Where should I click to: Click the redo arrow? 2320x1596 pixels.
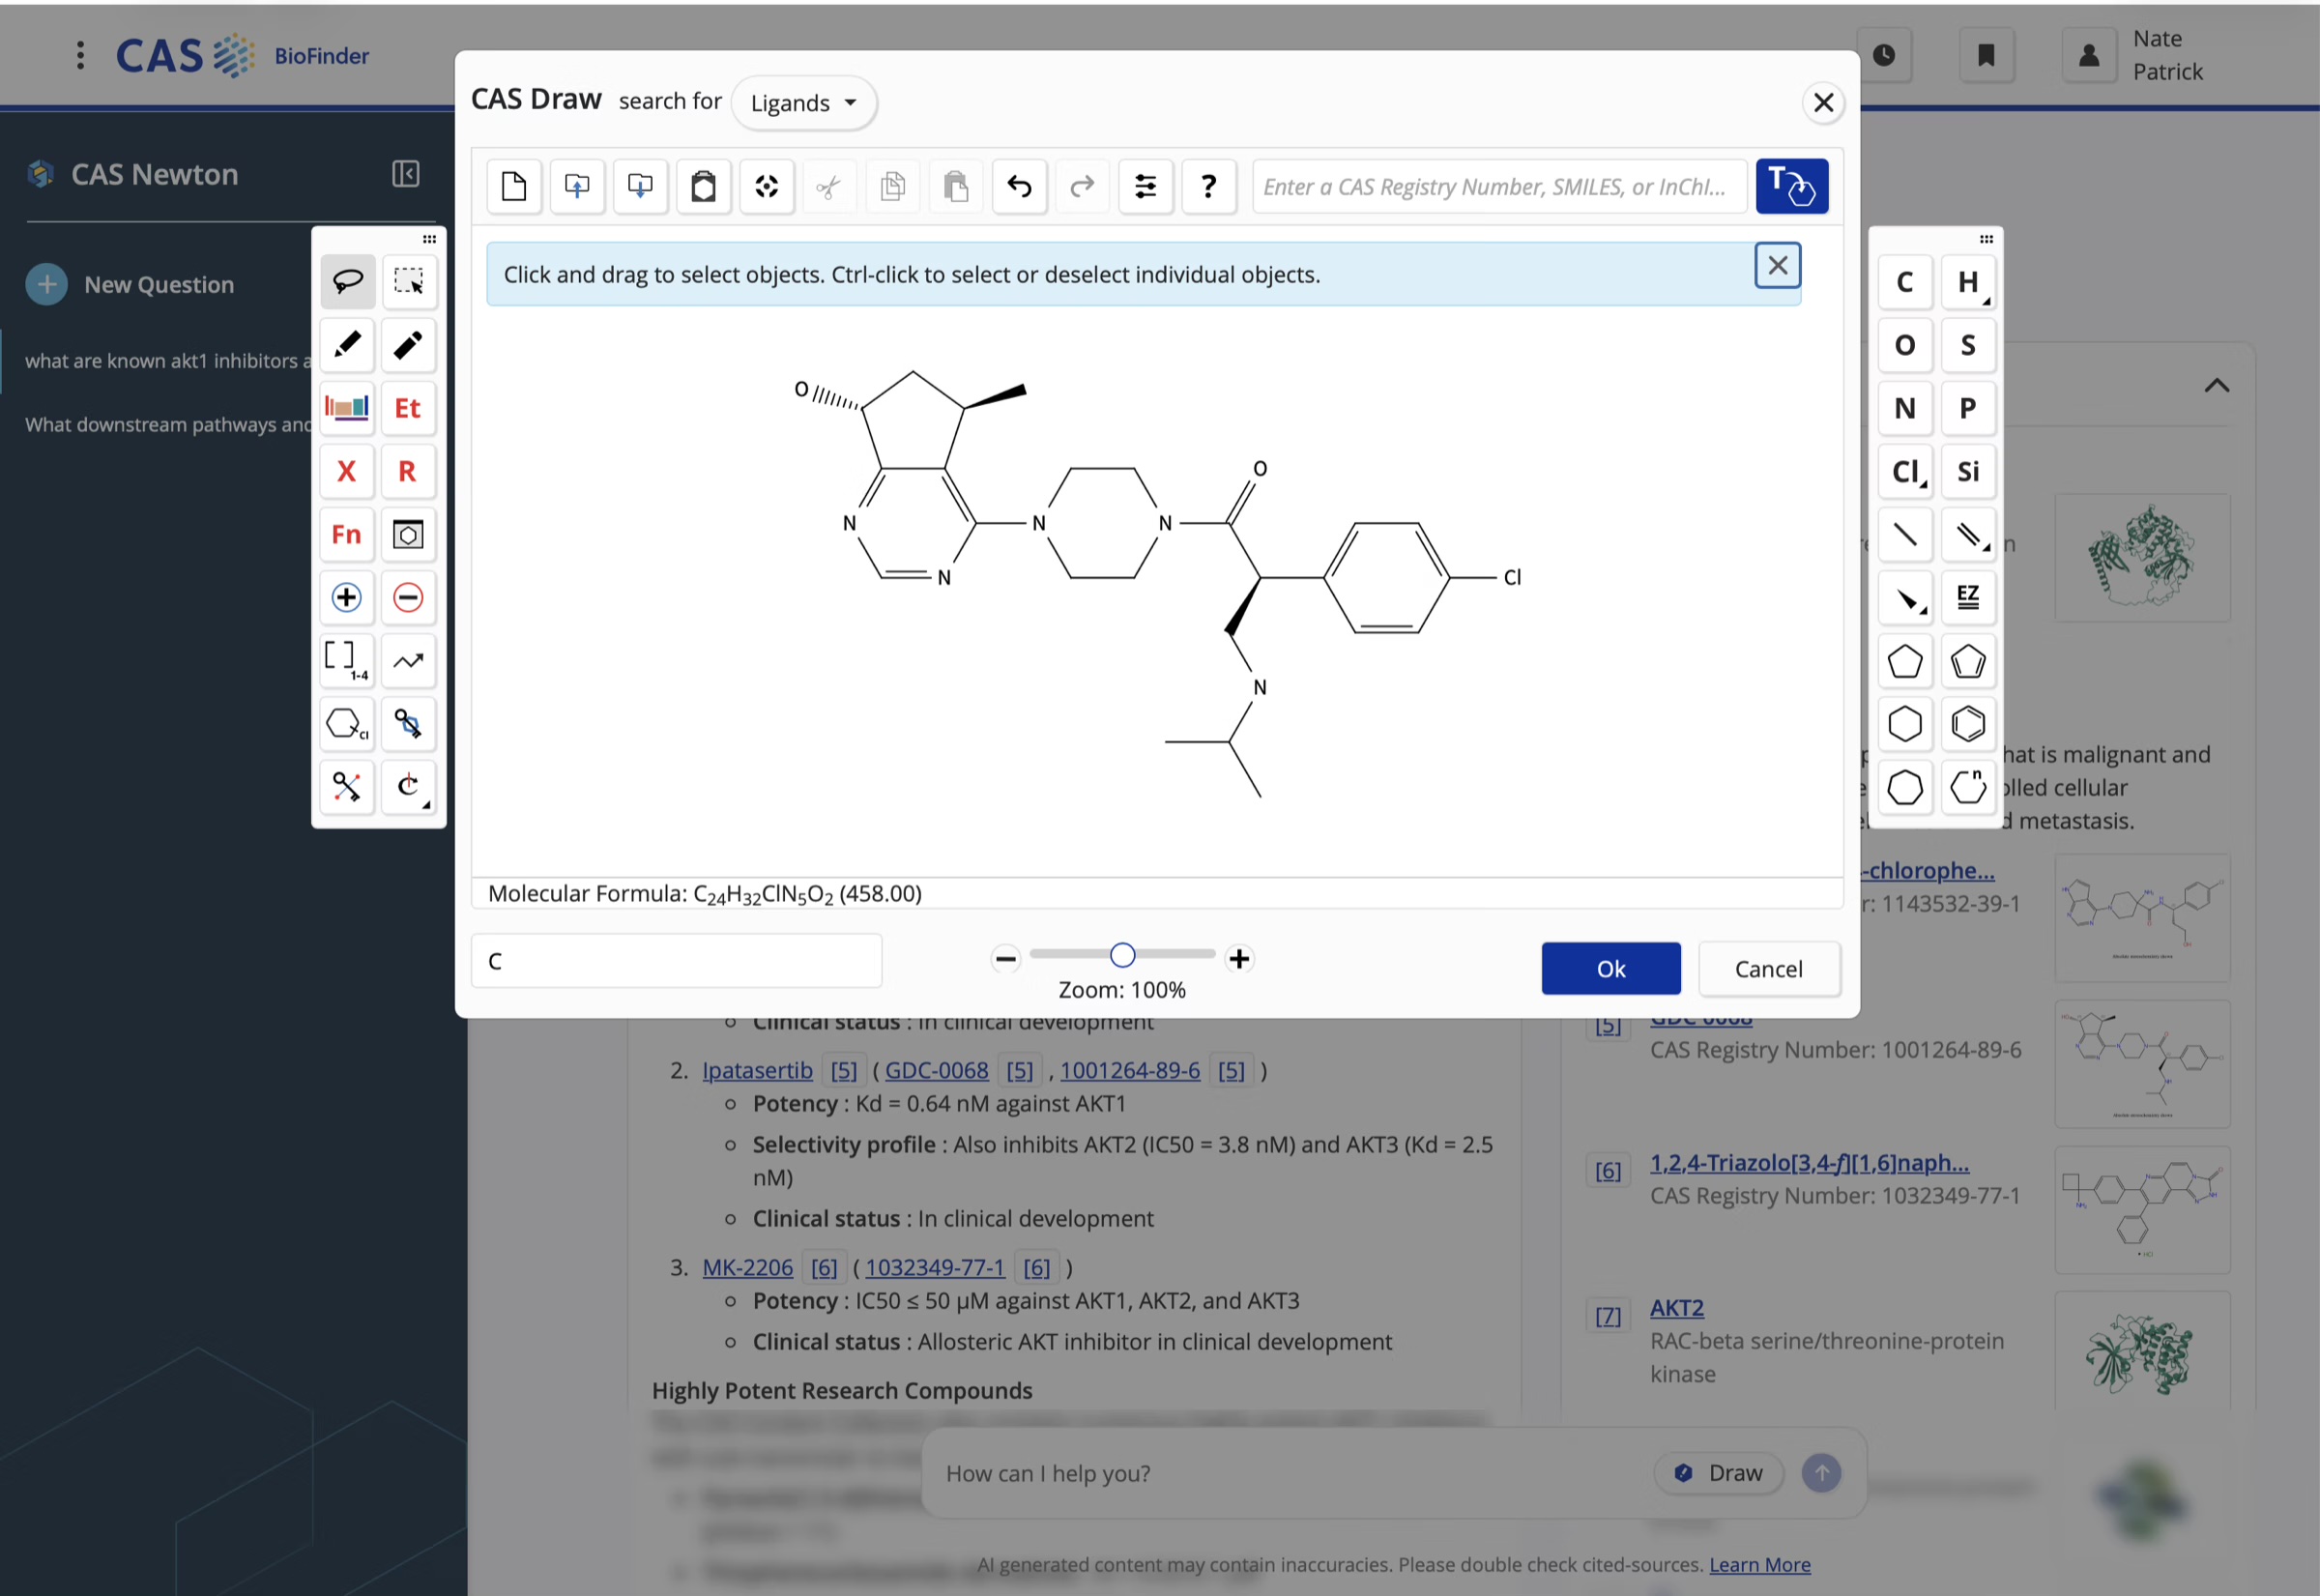click(x=1082, y=186)
